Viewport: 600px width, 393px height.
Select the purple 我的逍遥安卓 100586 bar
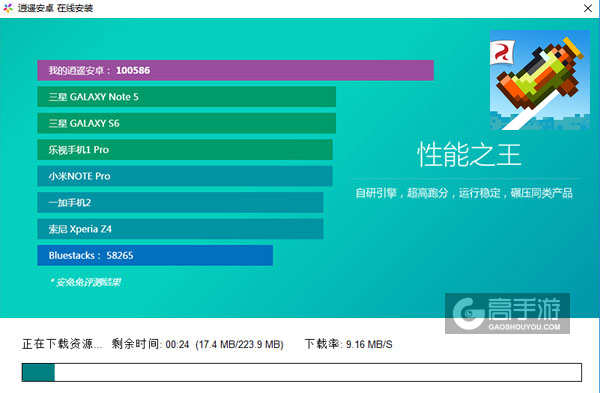click(x=235, y=70)
